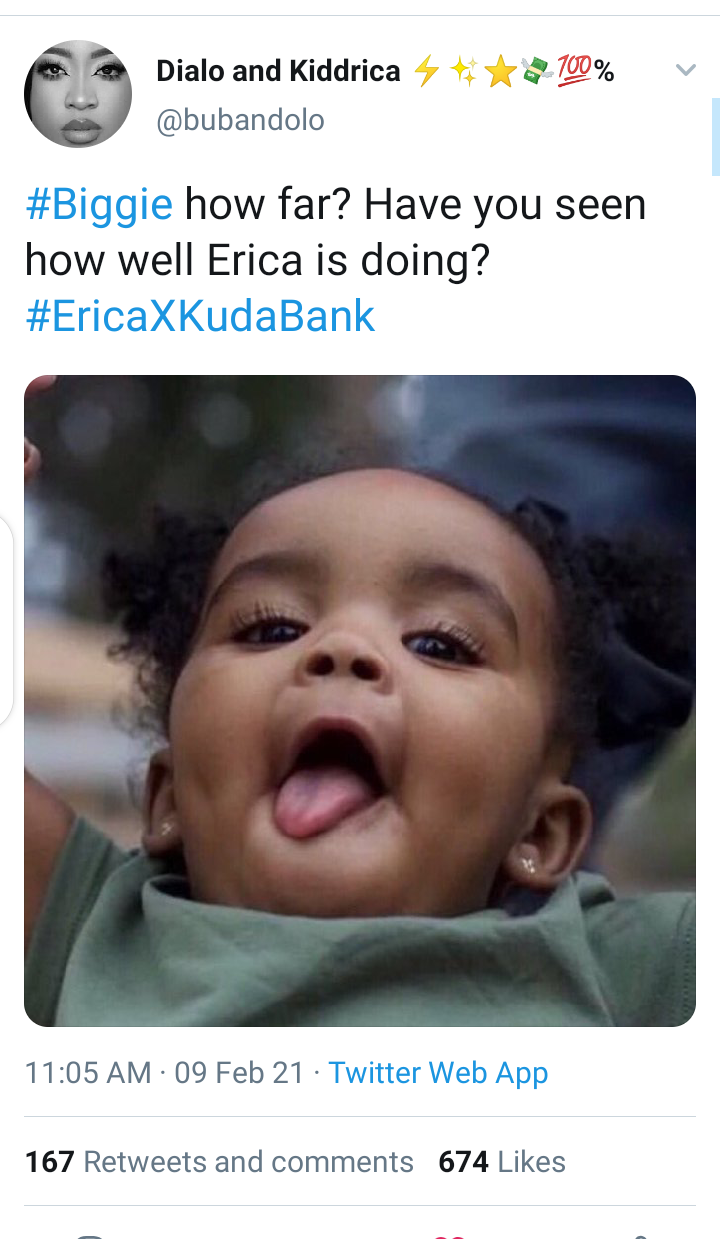Click the Twitter Web App source link

click(438, 1073)
